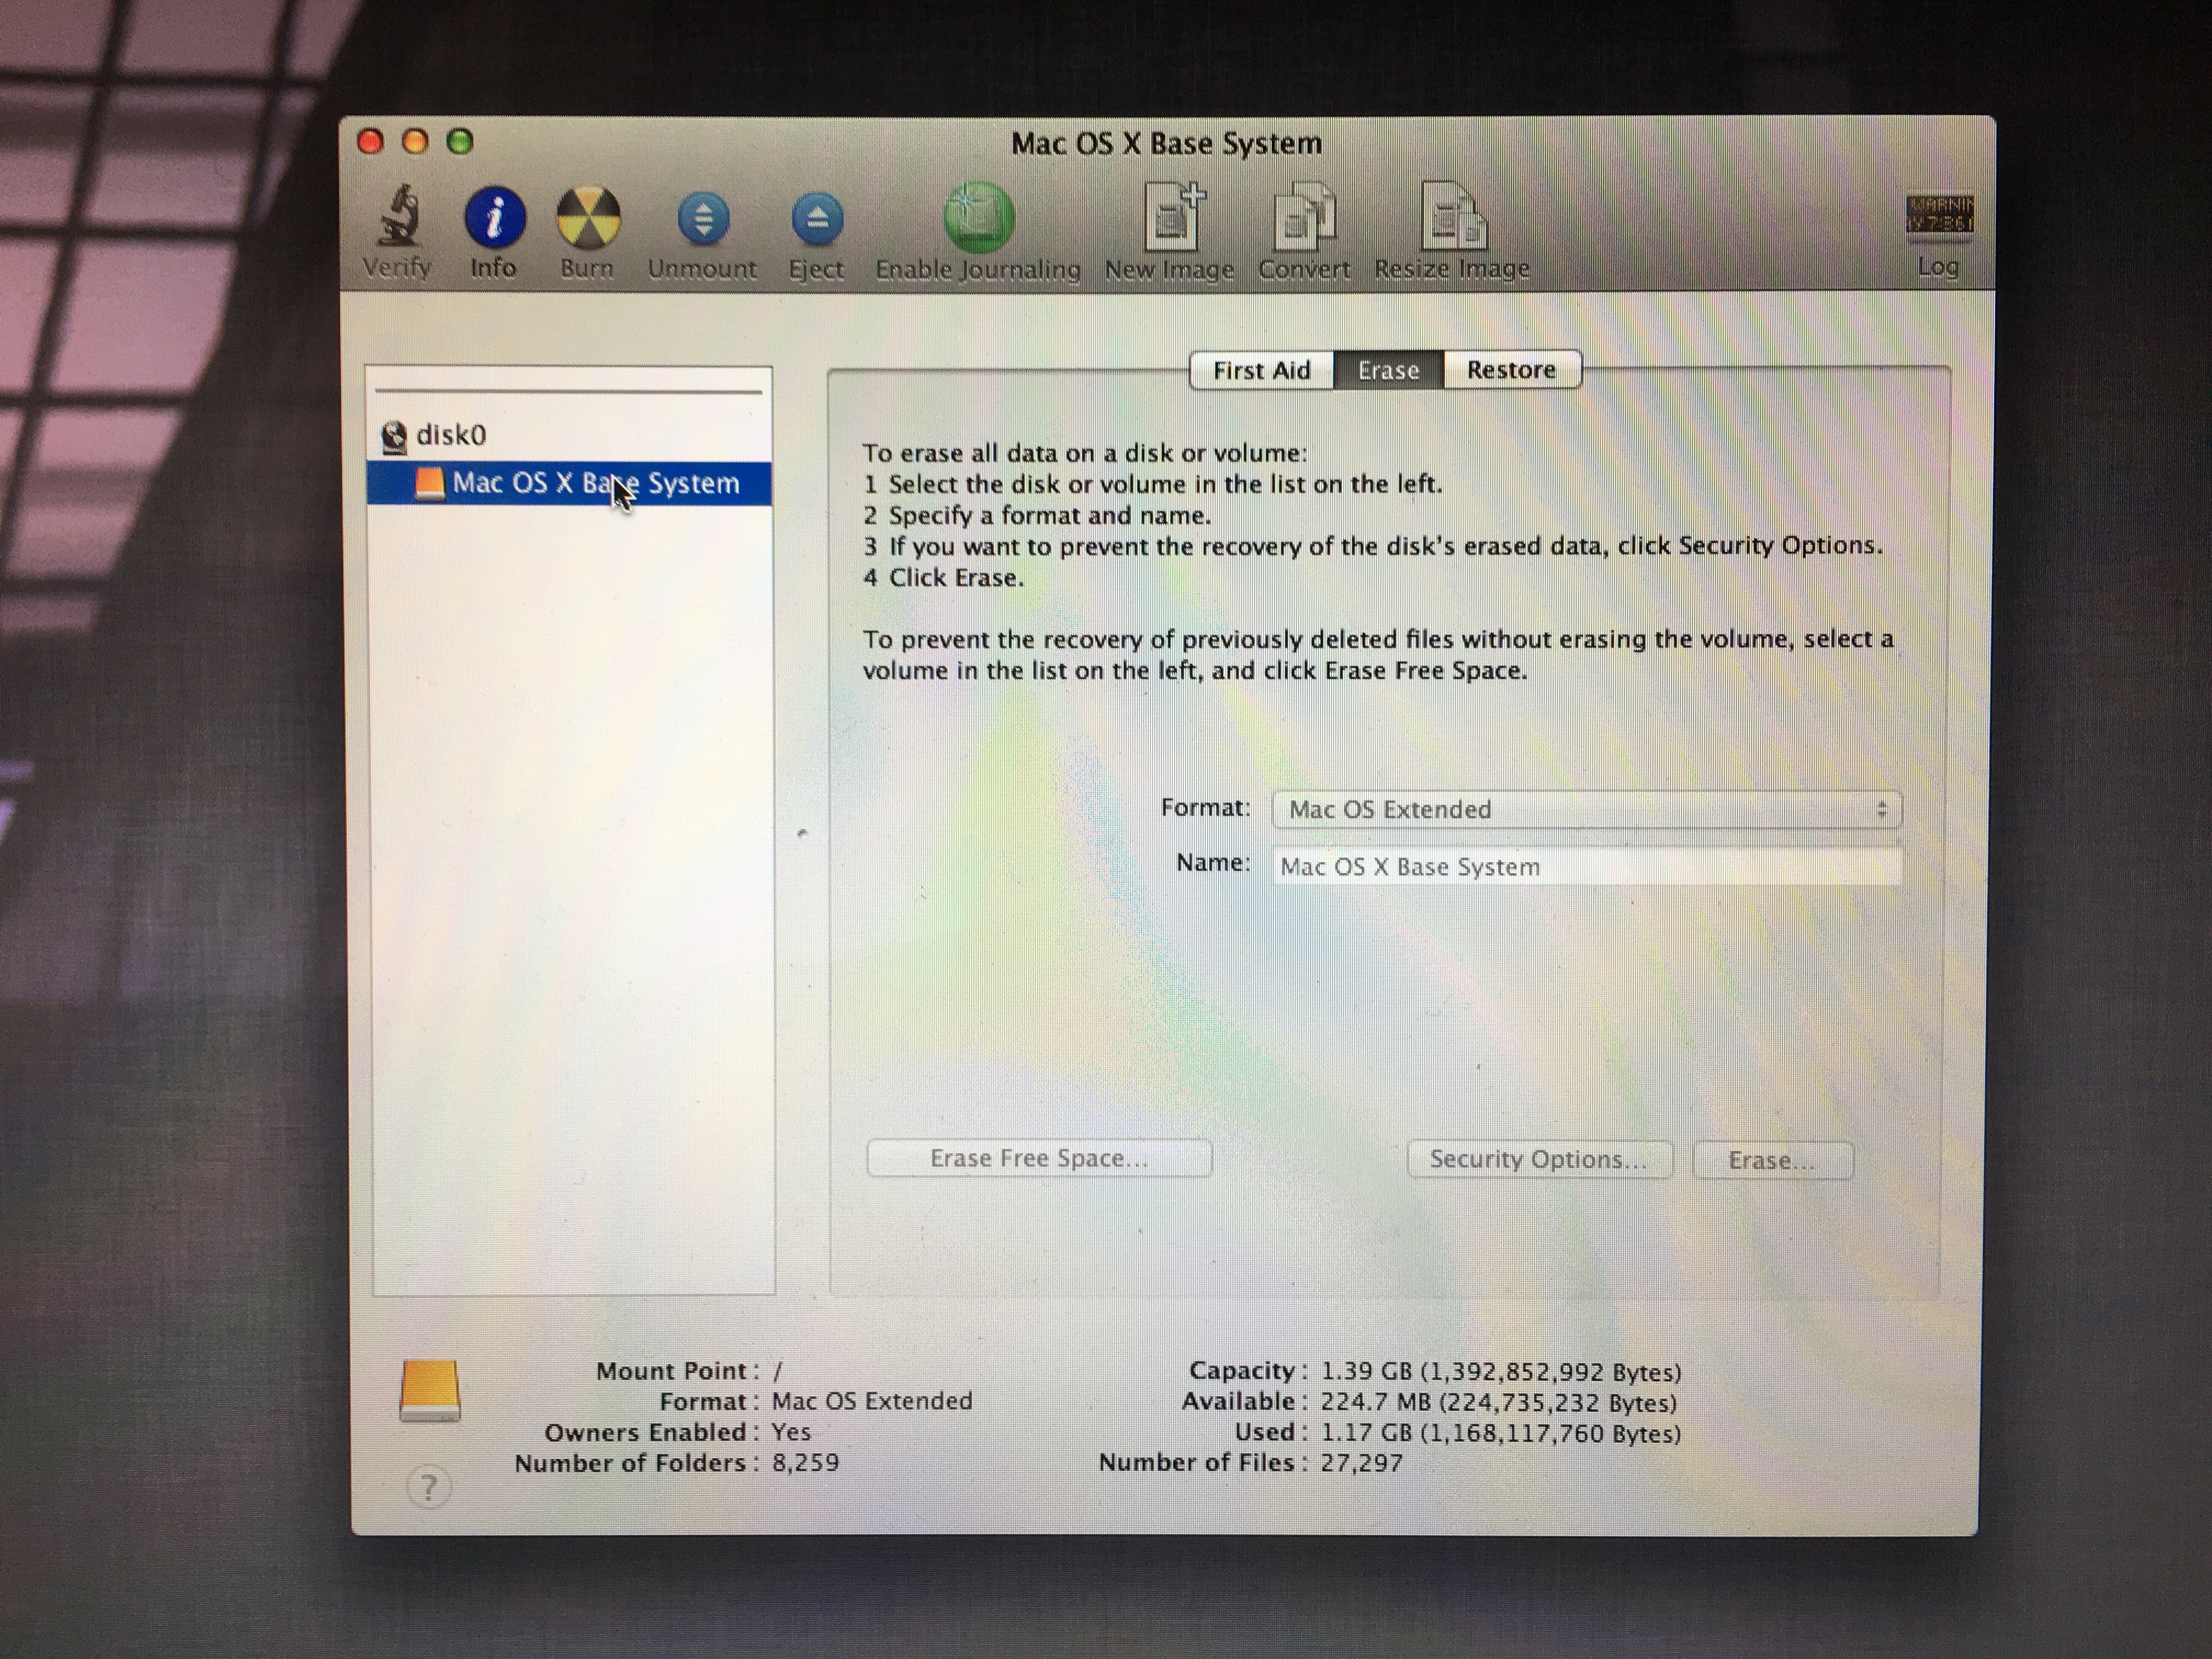
Task: Open the Format dropdown menu
Action: coord(1586,809)
